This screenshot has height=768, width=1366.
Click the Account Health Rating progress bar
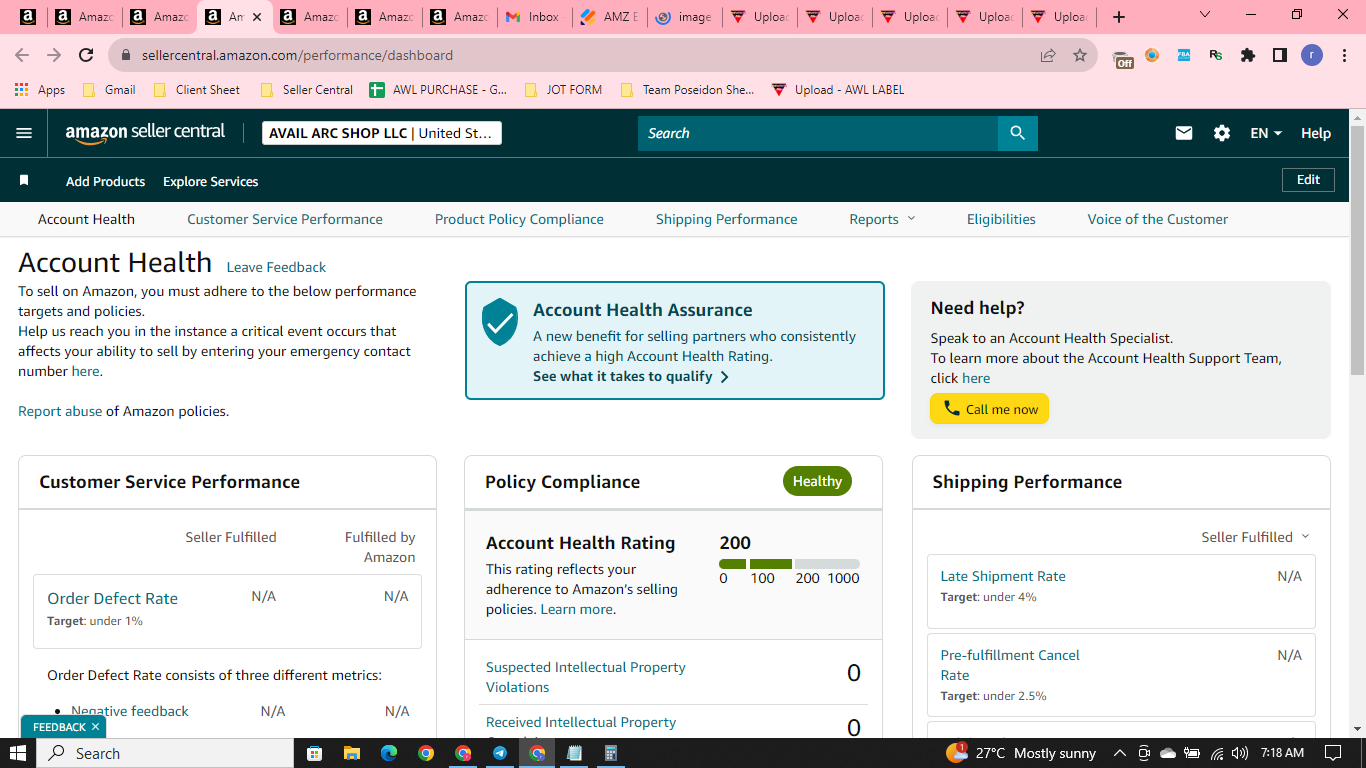pyautogui.click(x=789, y=564)
